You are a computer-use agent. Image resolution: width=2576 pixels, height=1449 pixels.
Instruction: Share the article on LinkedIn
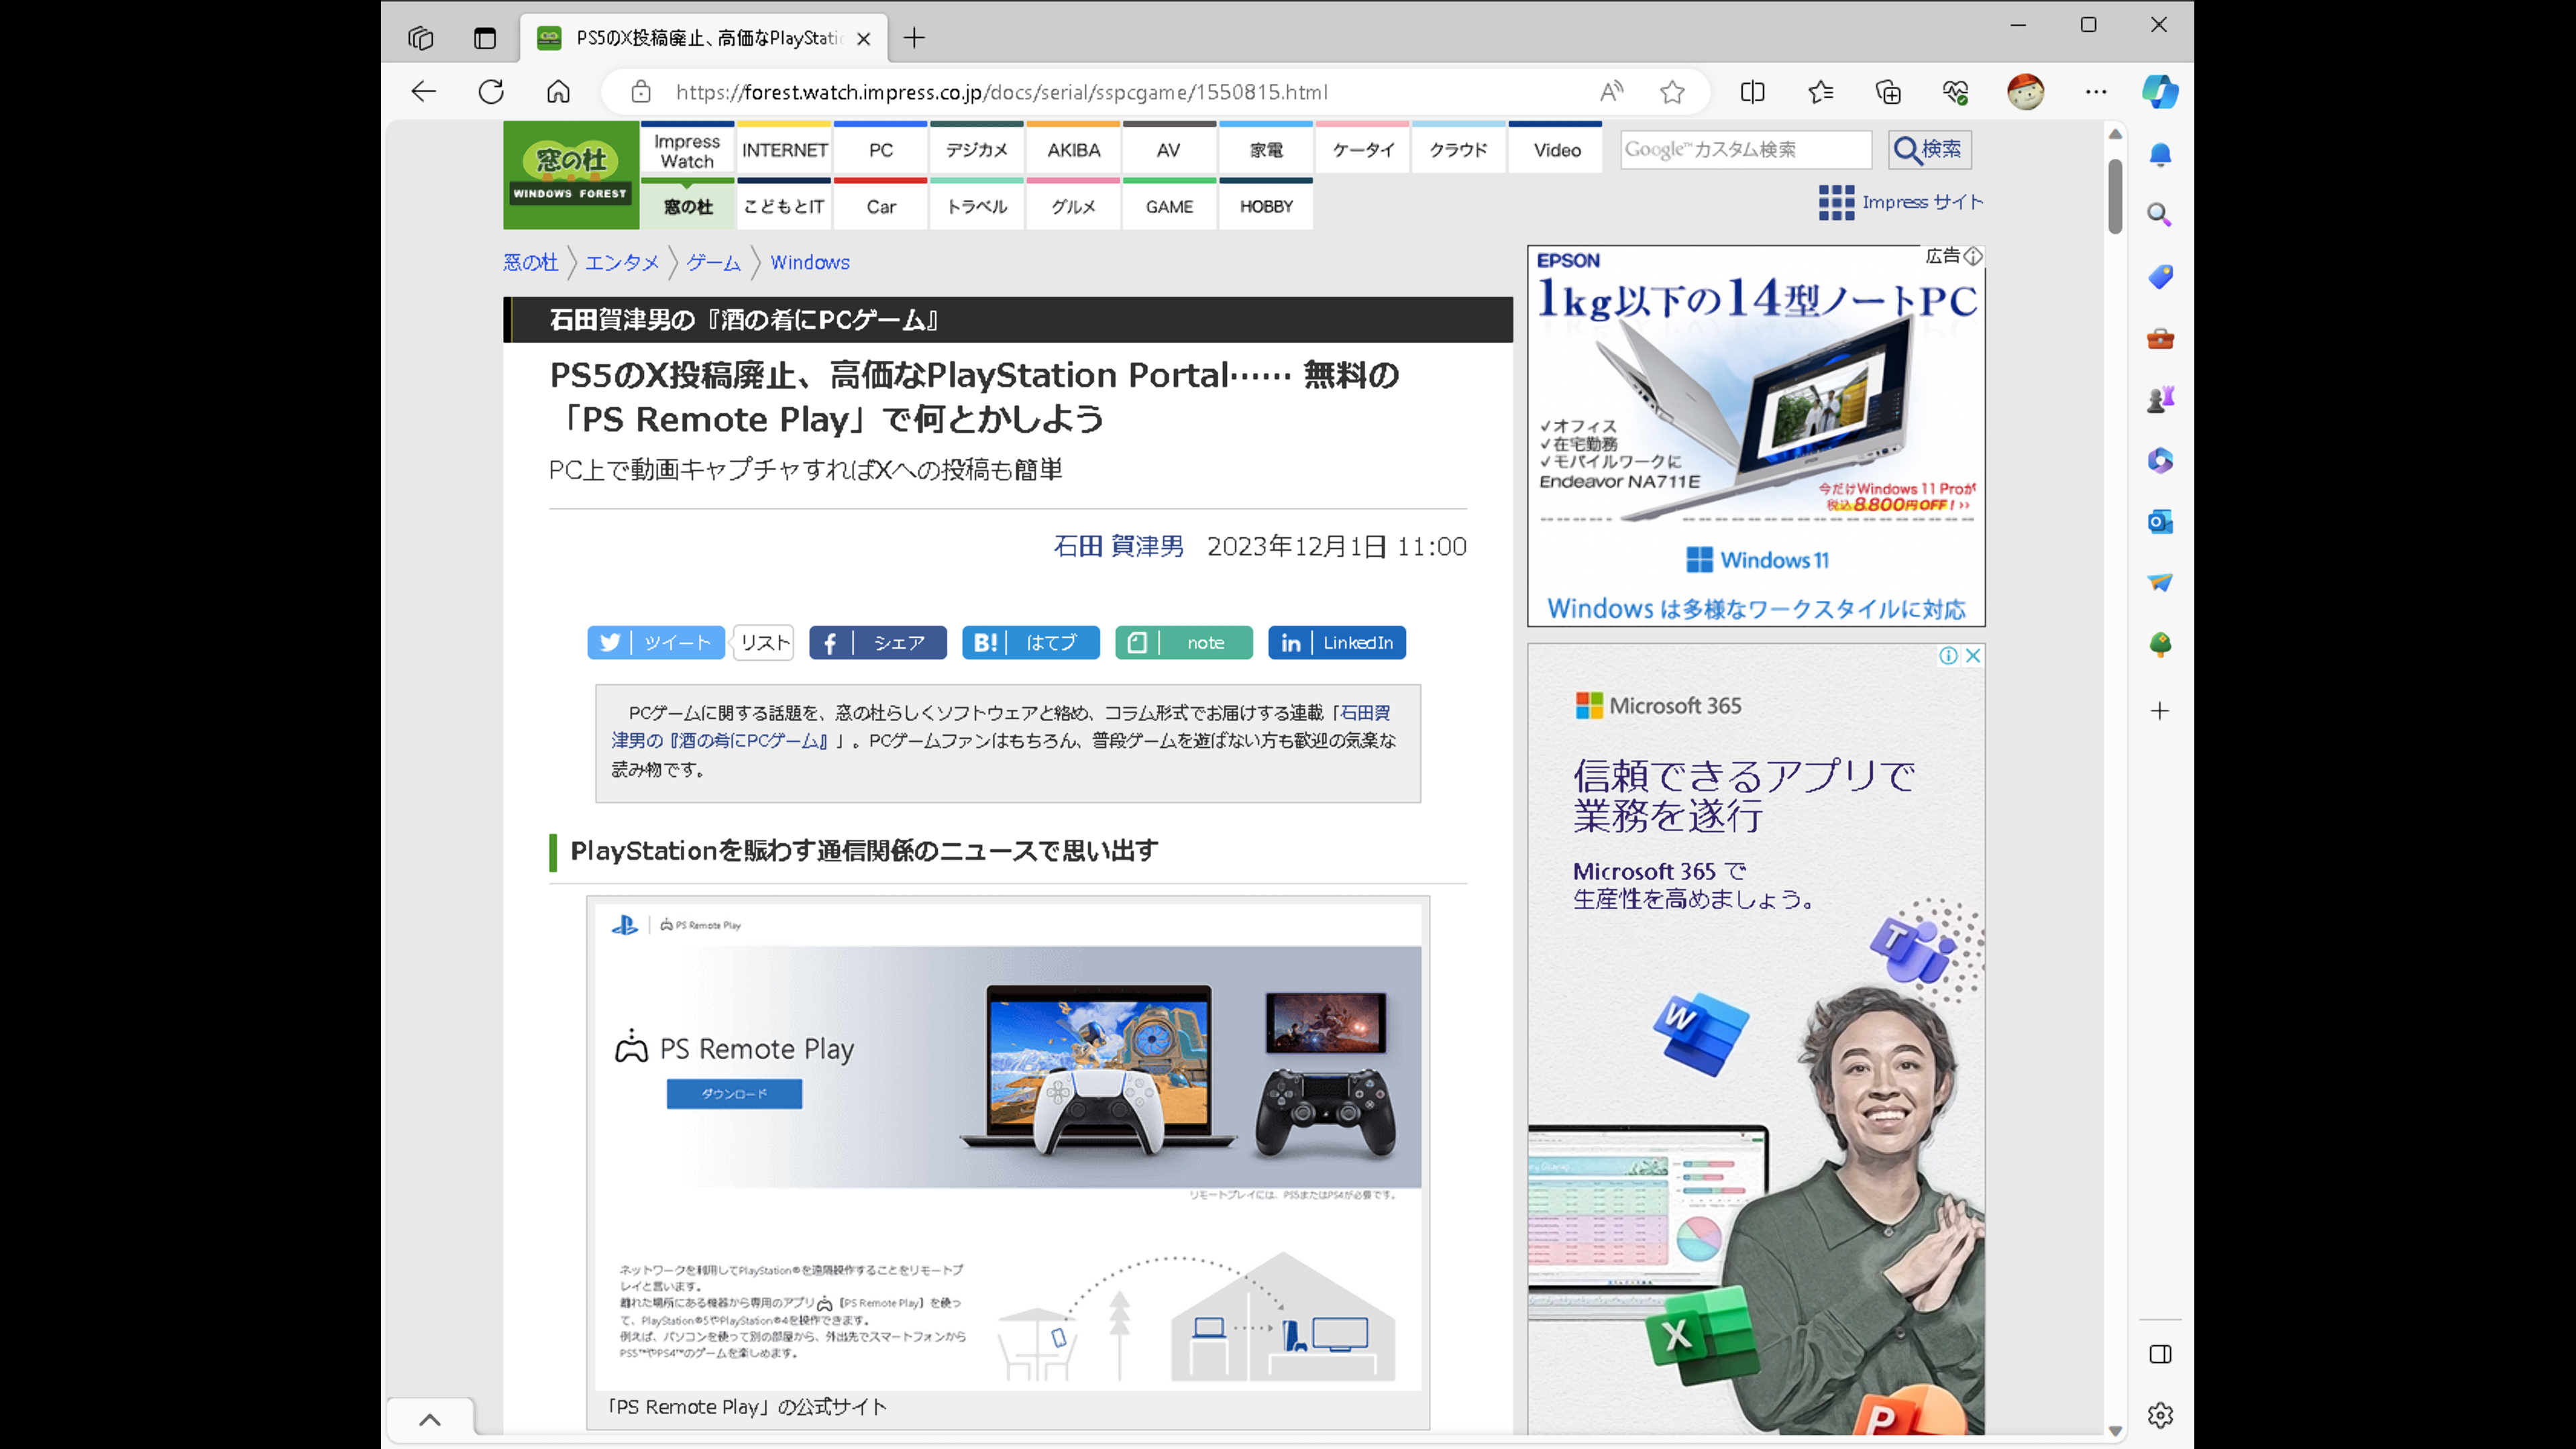coord(1337,643)
